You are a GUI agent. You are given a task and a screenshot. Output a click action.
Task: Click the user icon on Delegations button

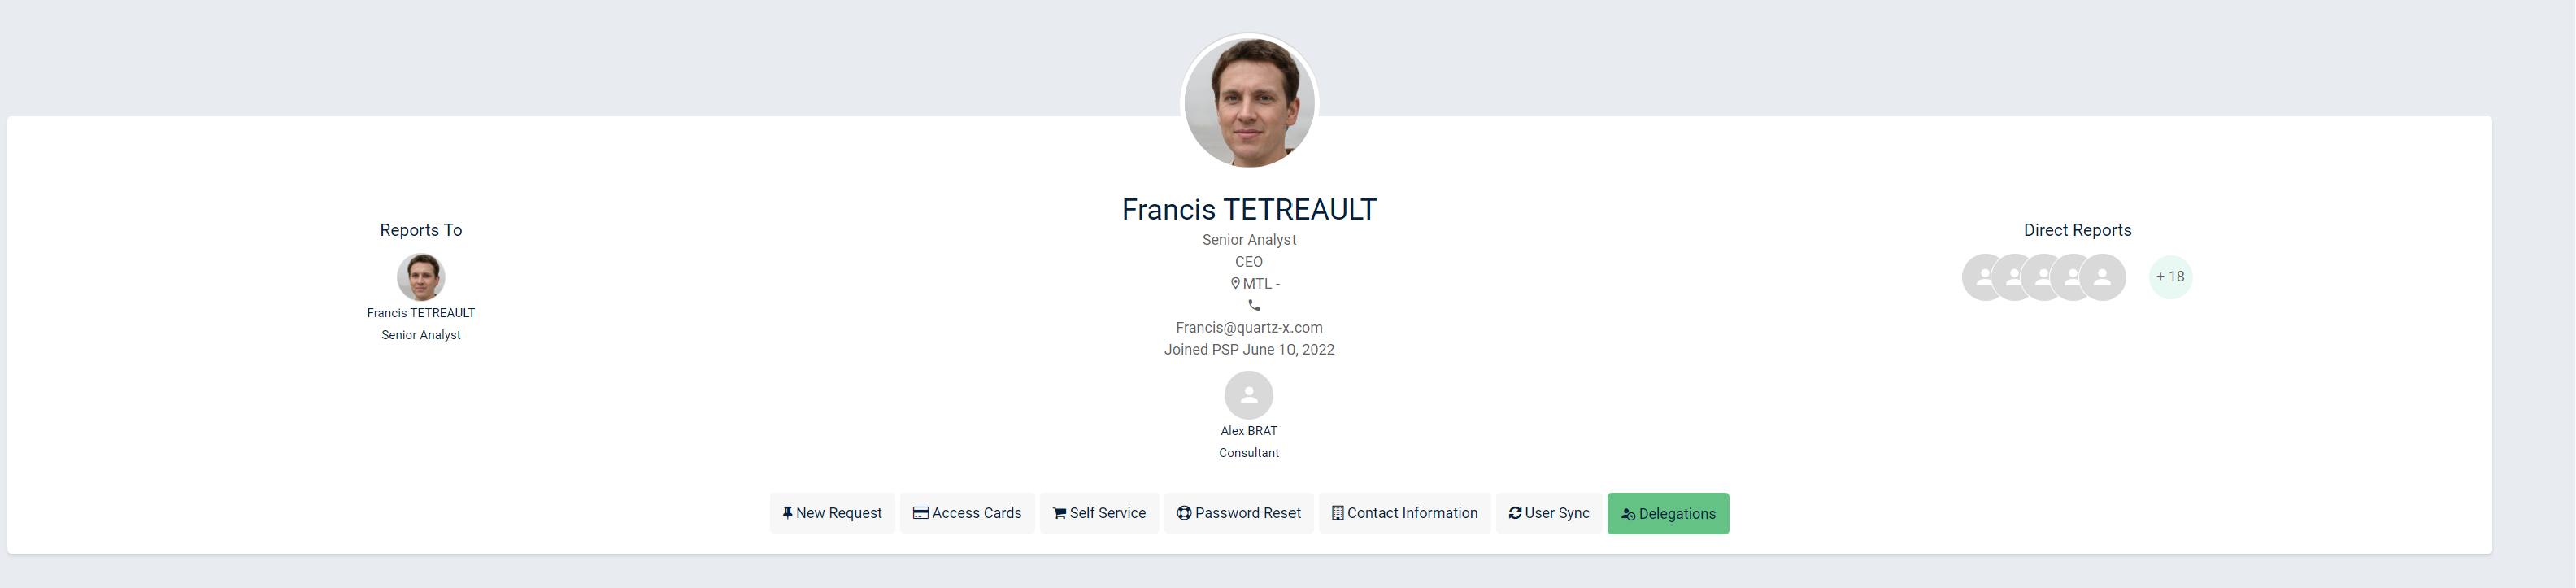tap(1628, 514)
